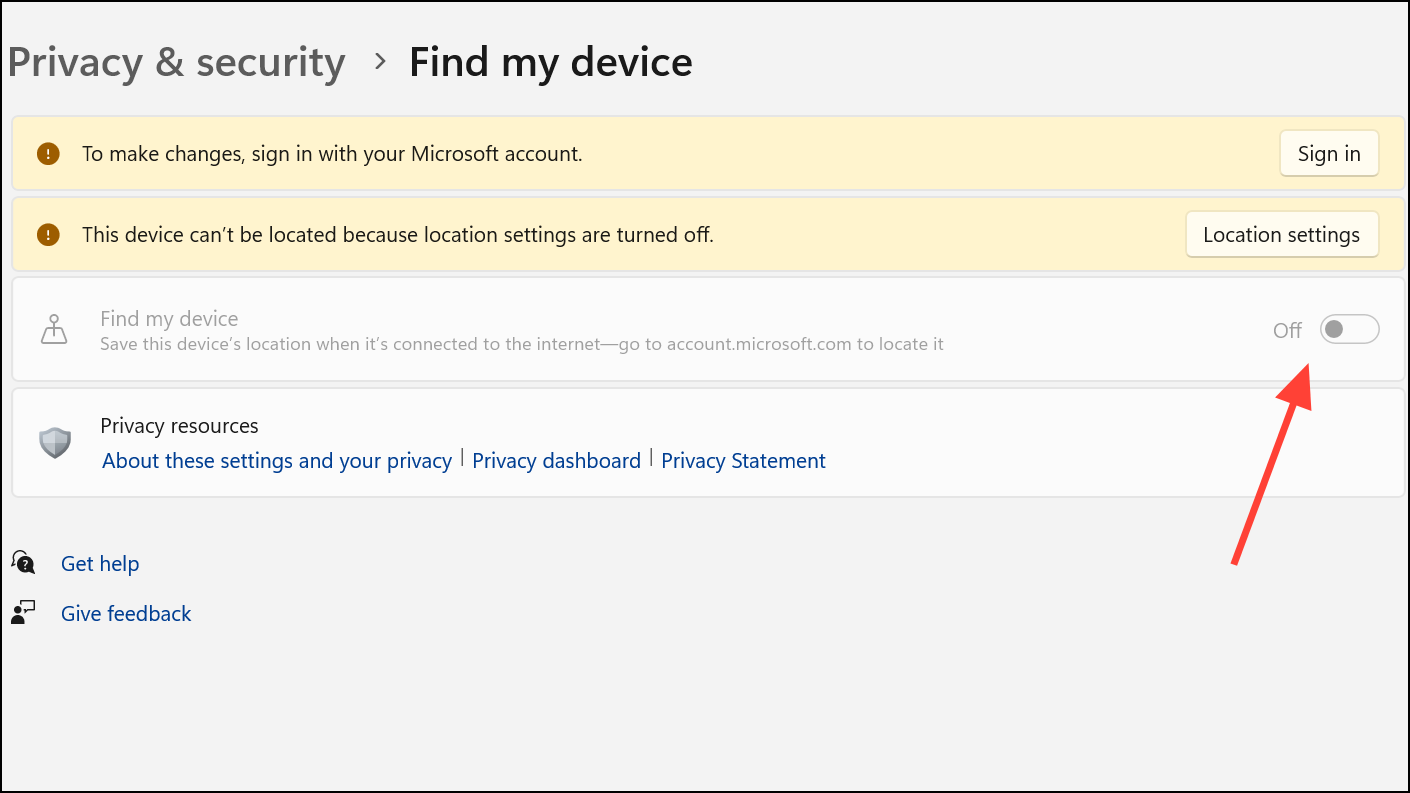Toggle the Find my device switch
The height and width of the screenshot is (793, 1410).
click(x=1349, y=329)
